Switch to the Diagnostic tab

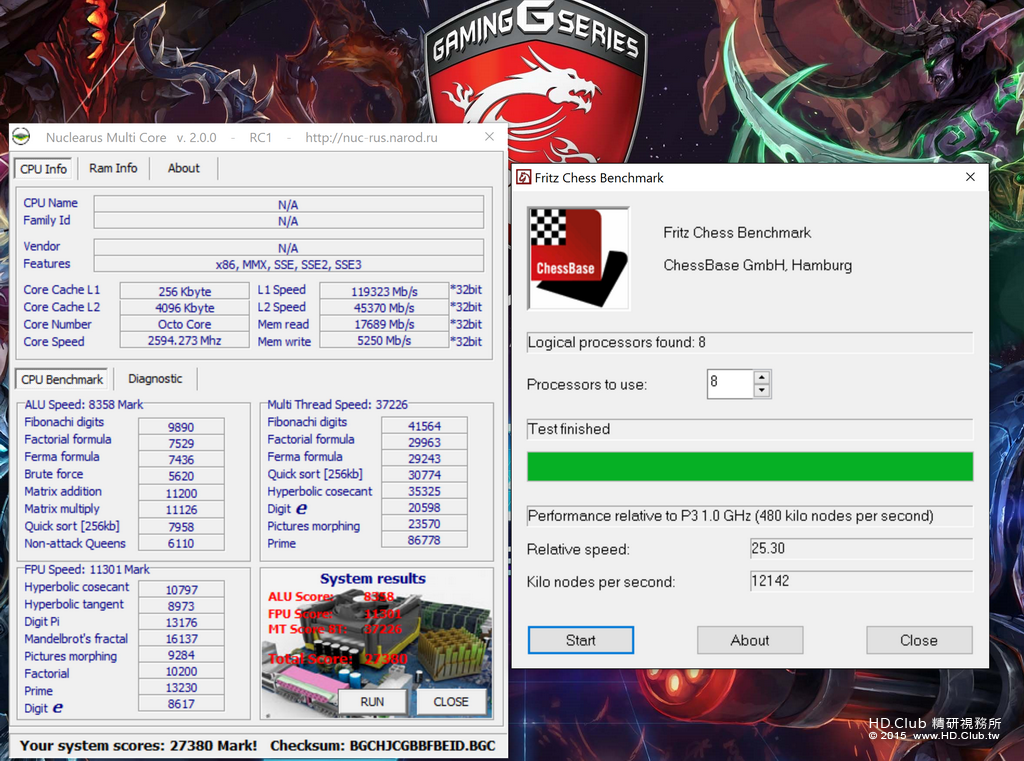point(155,379)
